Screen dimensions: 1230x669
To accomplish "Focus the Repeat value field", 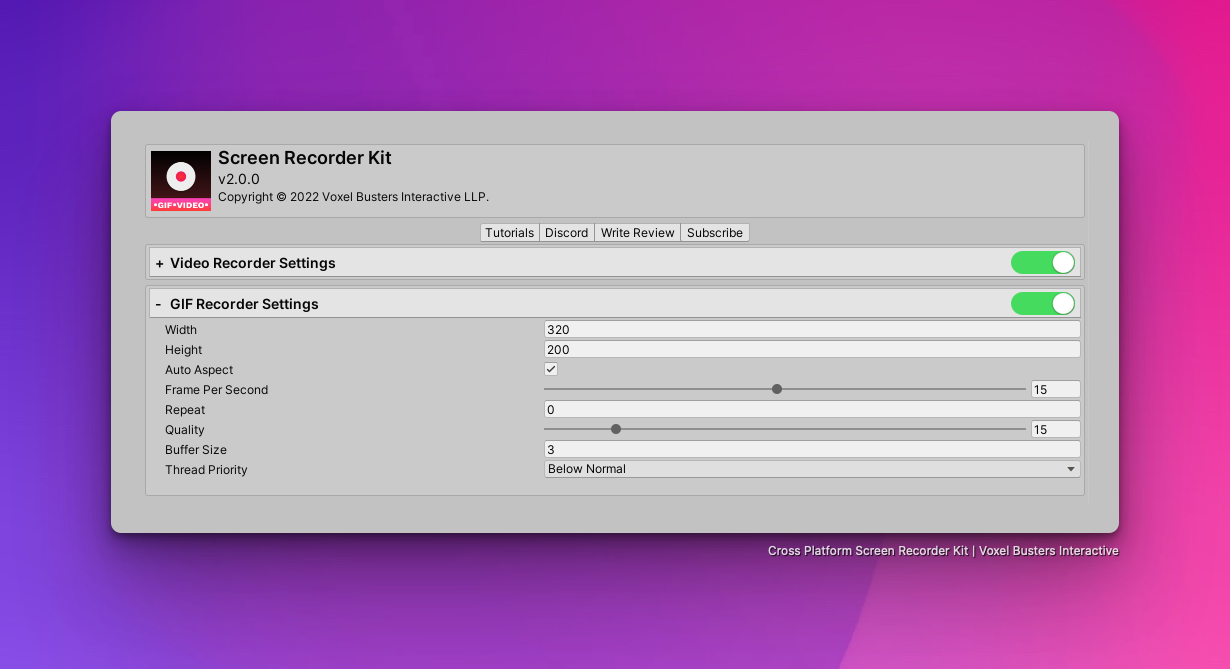I will tap(811, 409).
